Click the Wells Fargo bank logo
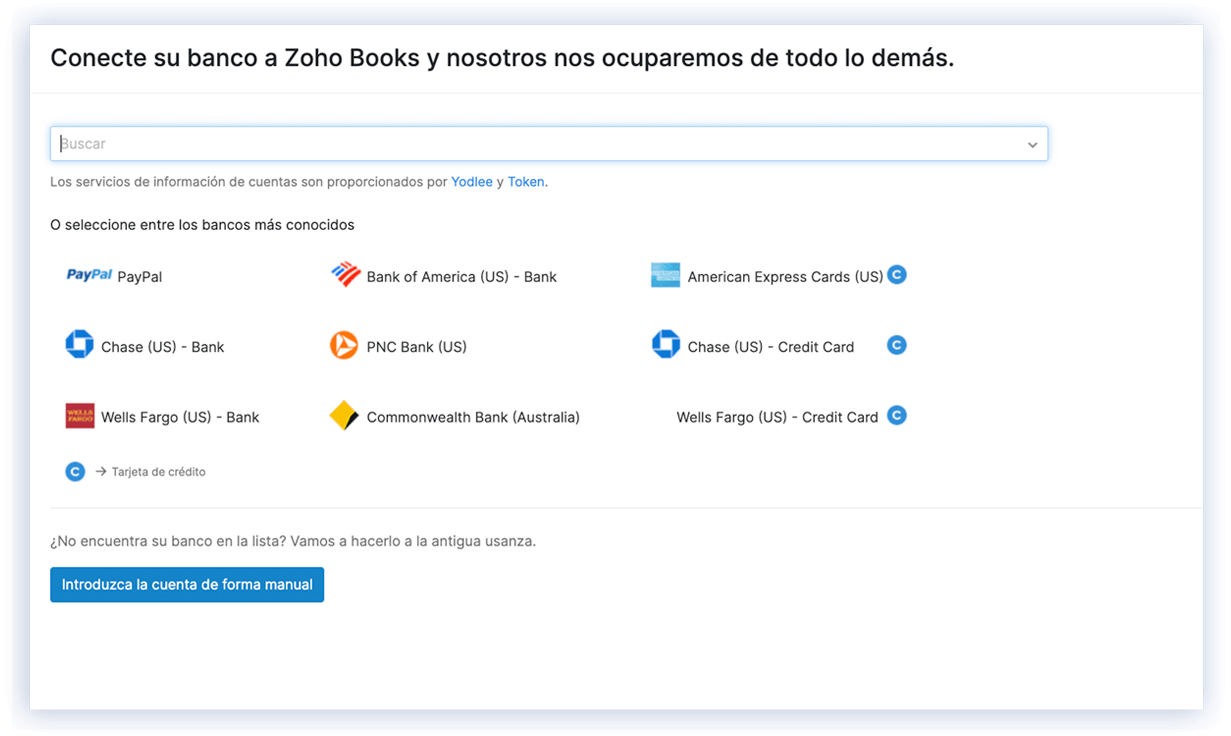1231x736 pixels. point(80,416)
